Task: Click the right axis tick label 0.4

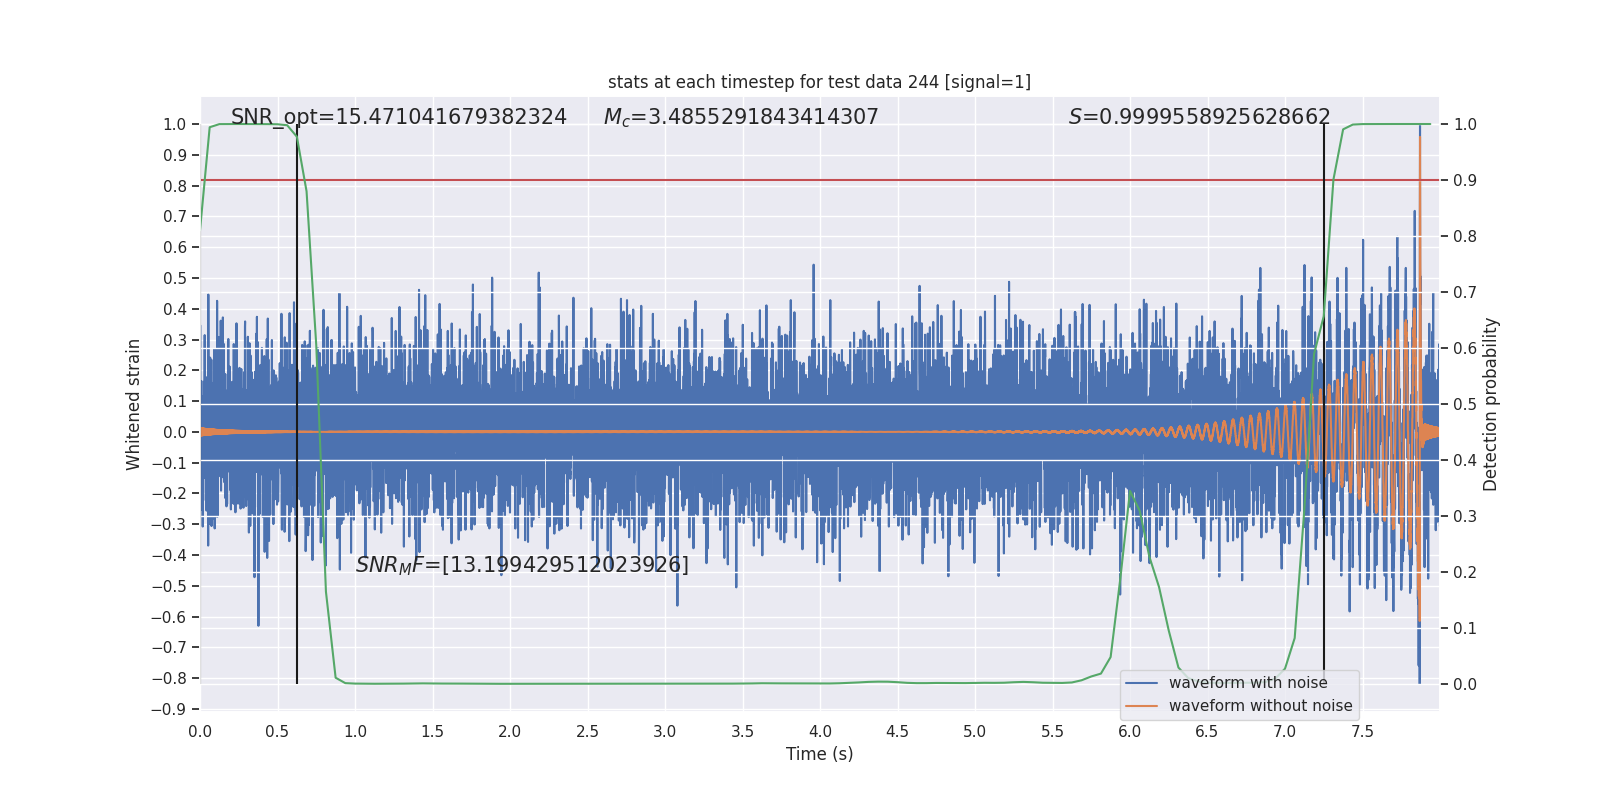Action: tap(1465, 461)
